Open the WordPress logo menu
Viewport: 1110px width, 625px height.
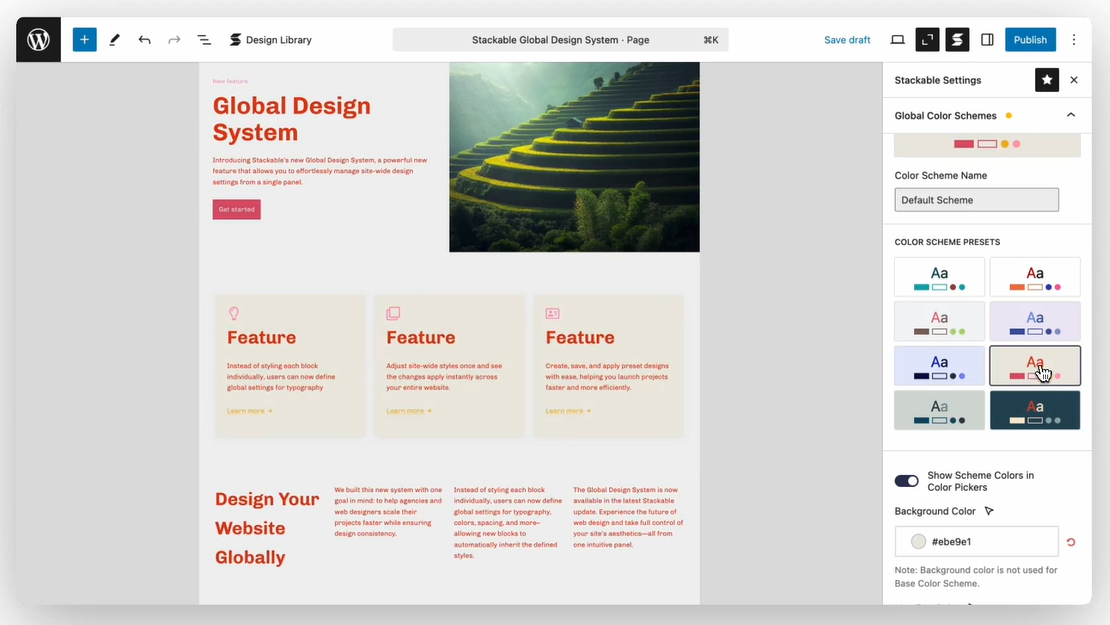37,39
